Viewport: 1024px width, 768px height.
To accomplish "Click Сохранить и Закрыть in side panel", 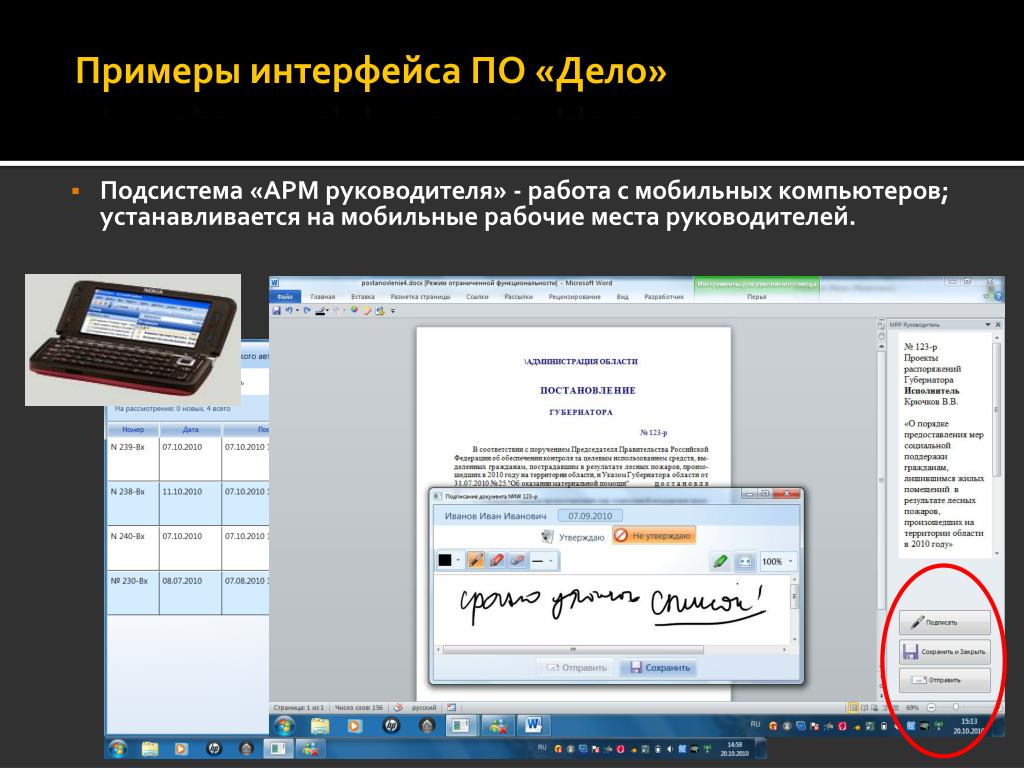I will click(944, 652).
